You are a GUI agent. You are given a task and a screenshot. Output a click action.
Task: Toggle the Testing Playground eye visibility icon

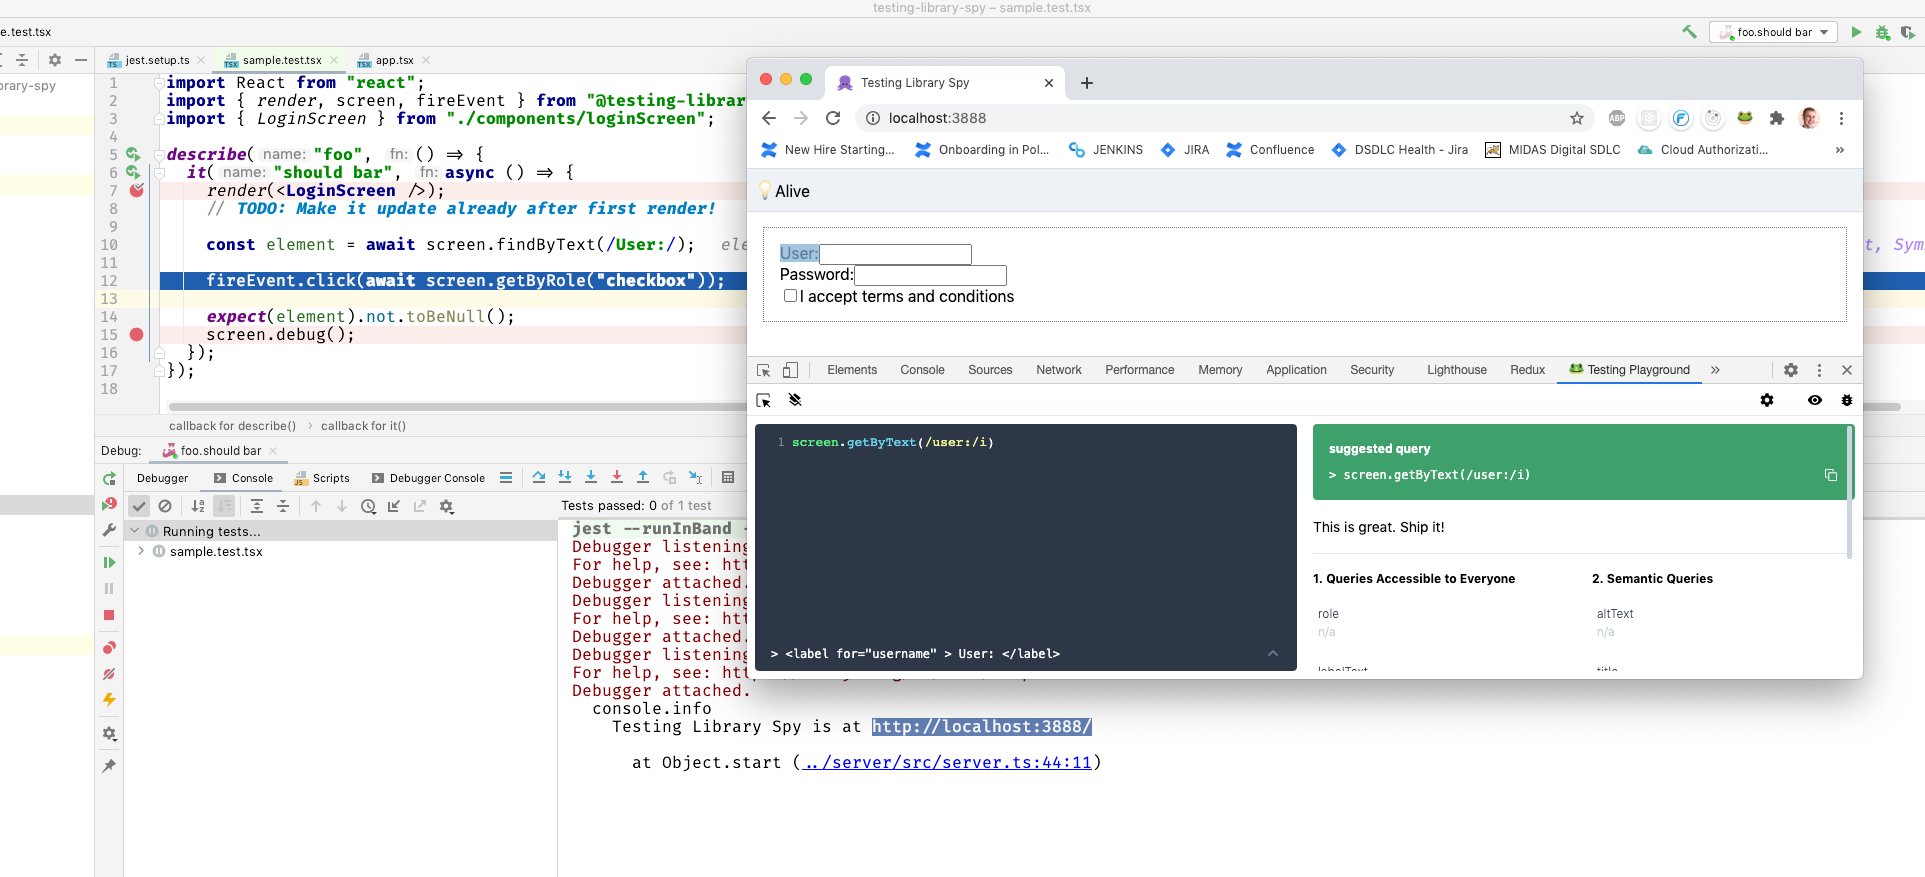(1815, 400)
